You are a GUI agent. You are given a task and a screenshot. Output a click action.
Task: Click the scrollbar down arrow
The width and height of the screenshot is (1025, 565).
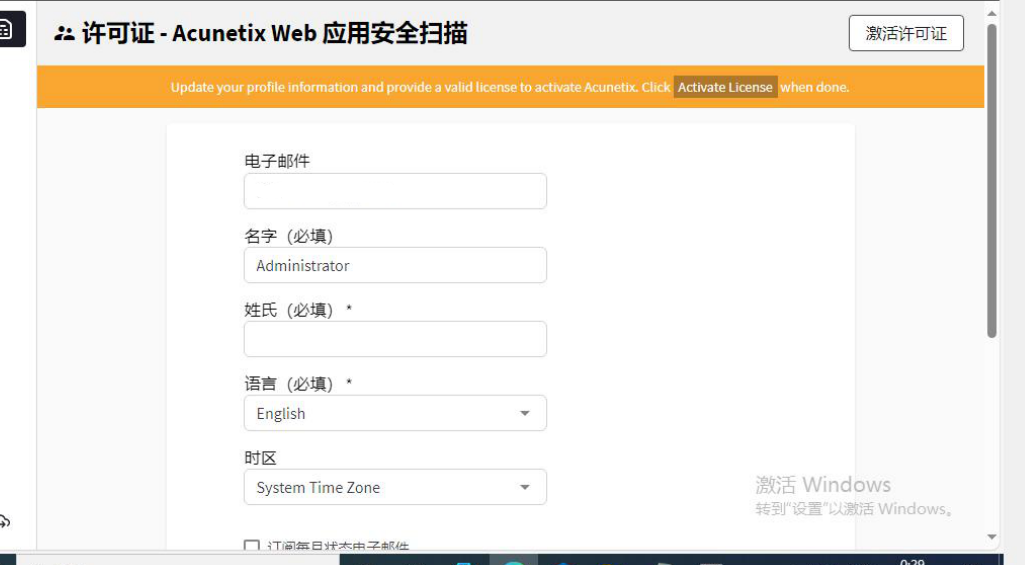pos(992,537)
